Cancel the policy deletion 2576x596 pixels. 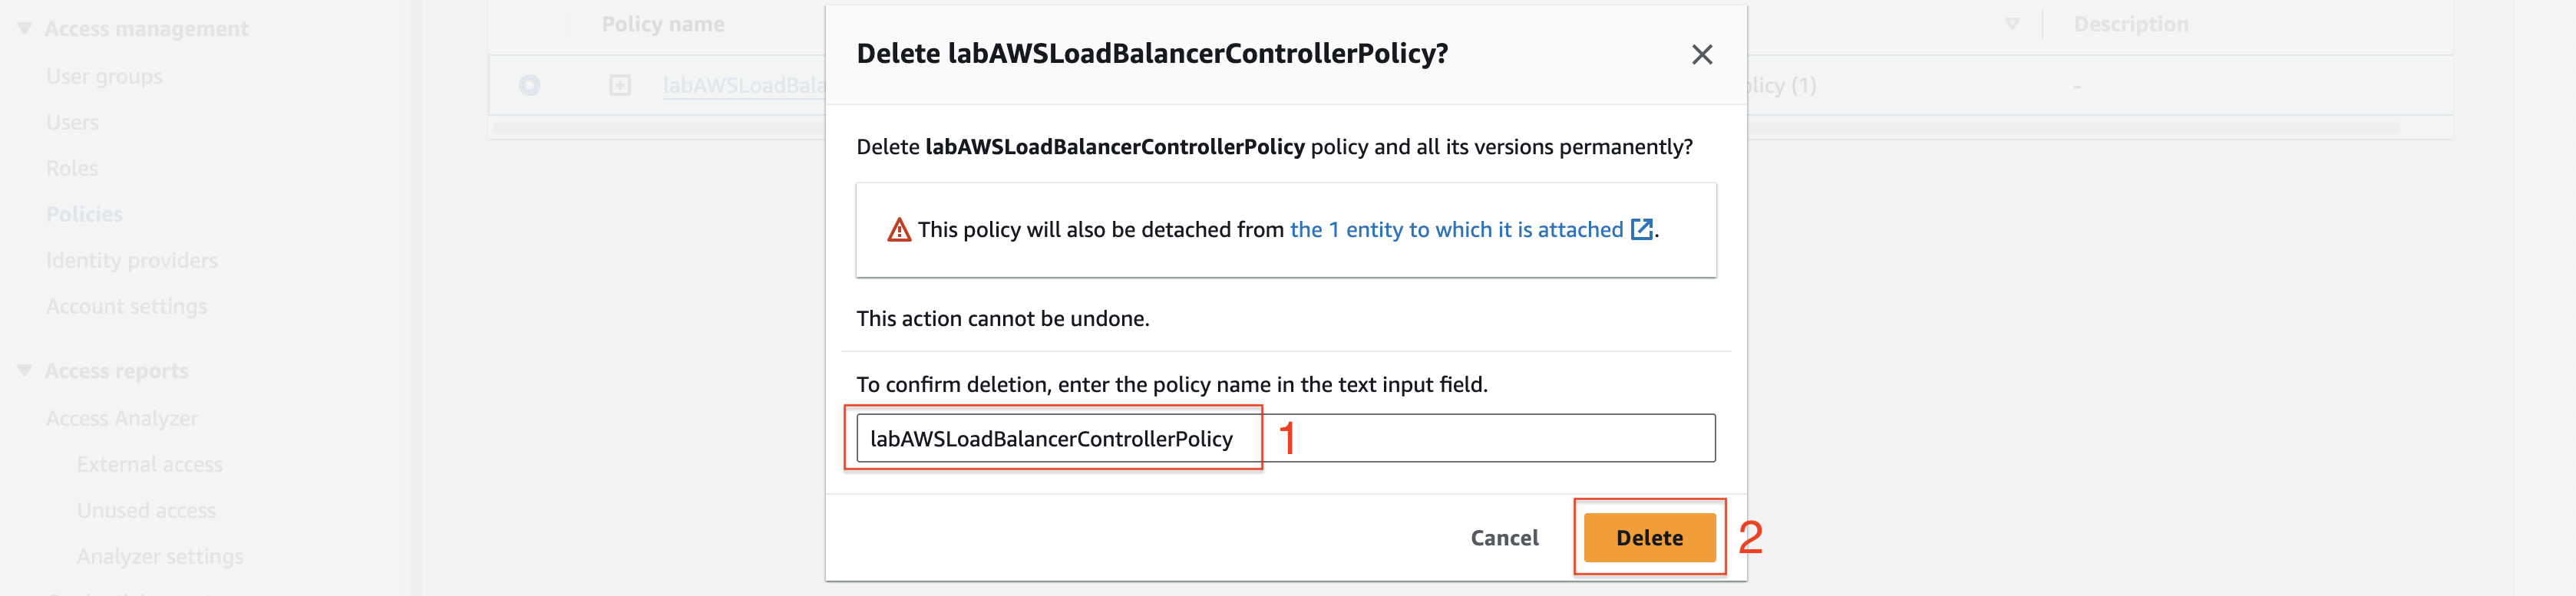pyautogui.click(x=1504, y=538)
